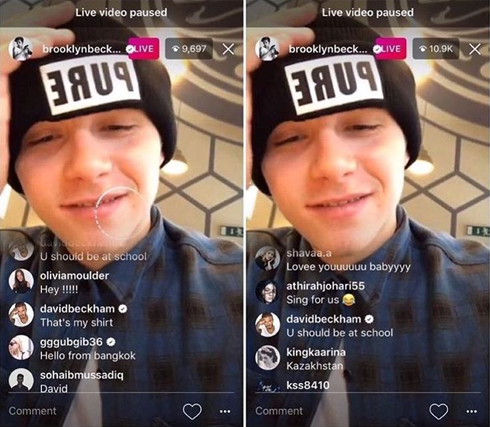Open the three-dots menu on left screen
Screen dimensions: 490x427
click(225, 412)
